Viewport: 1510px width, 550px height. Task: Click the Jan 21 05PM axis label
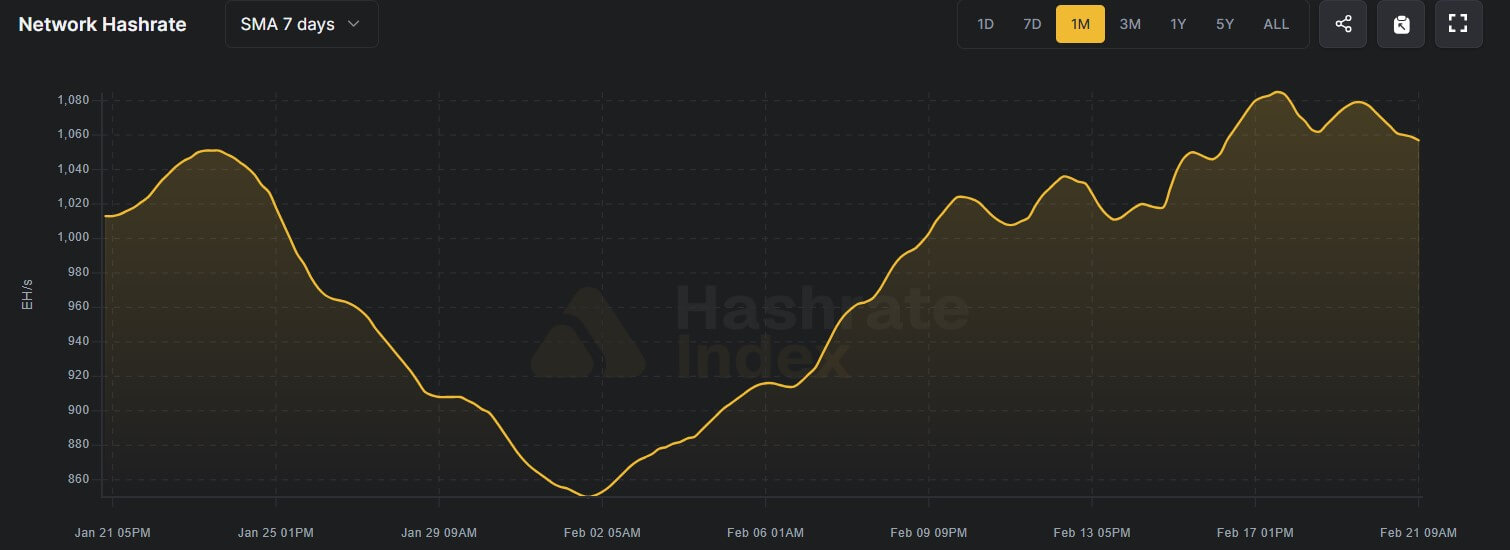(x=112, y=532)
